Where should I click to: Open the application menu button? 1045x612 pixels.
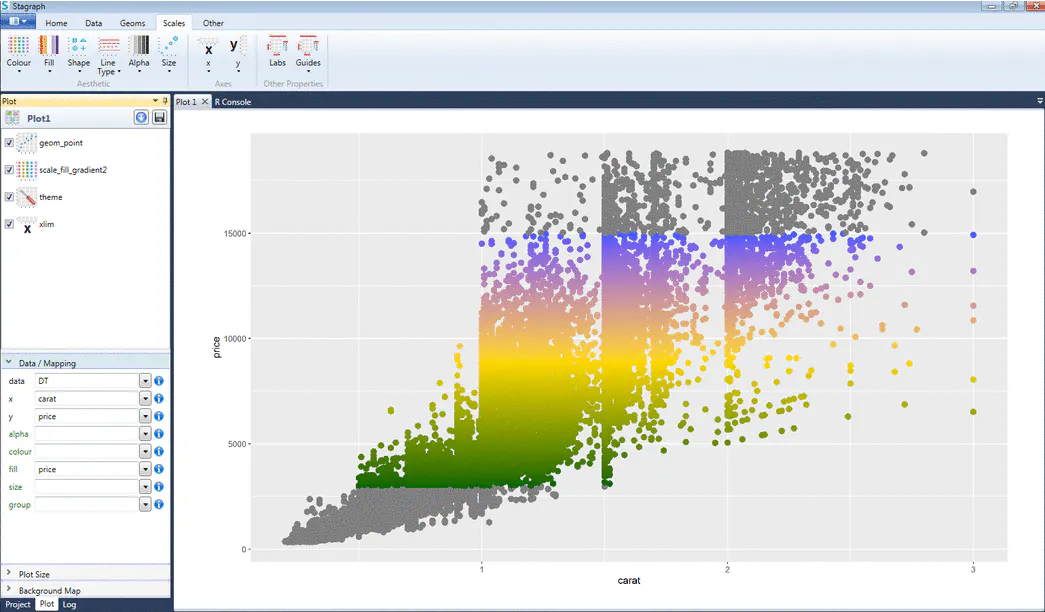click(x=18, y=21)
